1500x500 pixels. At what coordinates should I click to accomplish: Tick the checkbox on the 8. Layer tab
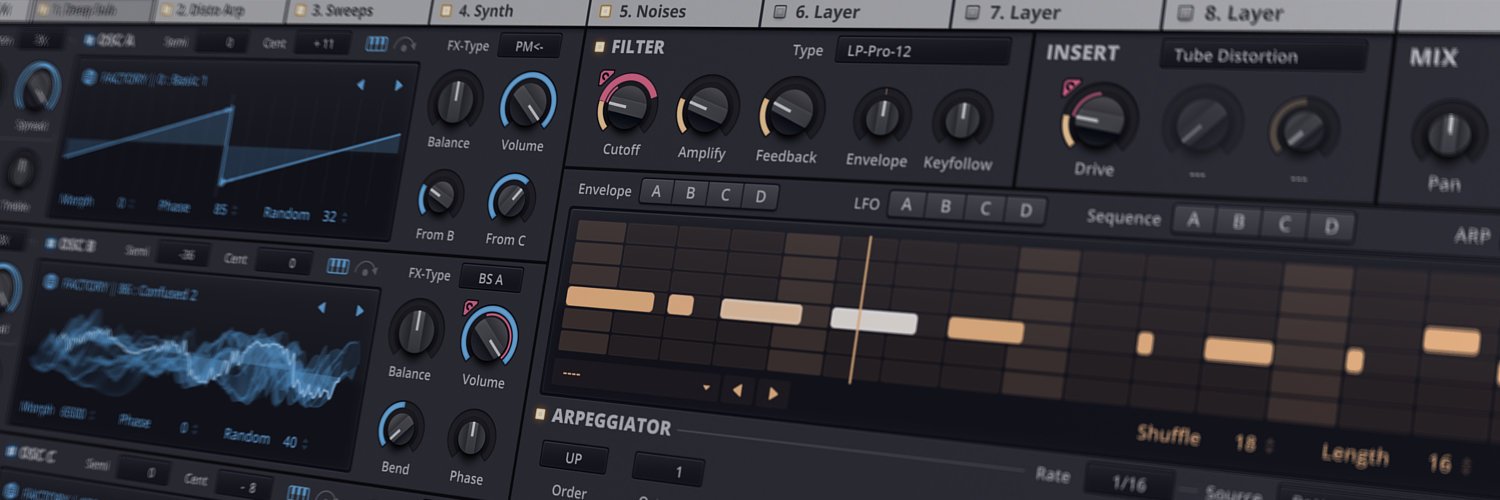[x=1186, y=13]
